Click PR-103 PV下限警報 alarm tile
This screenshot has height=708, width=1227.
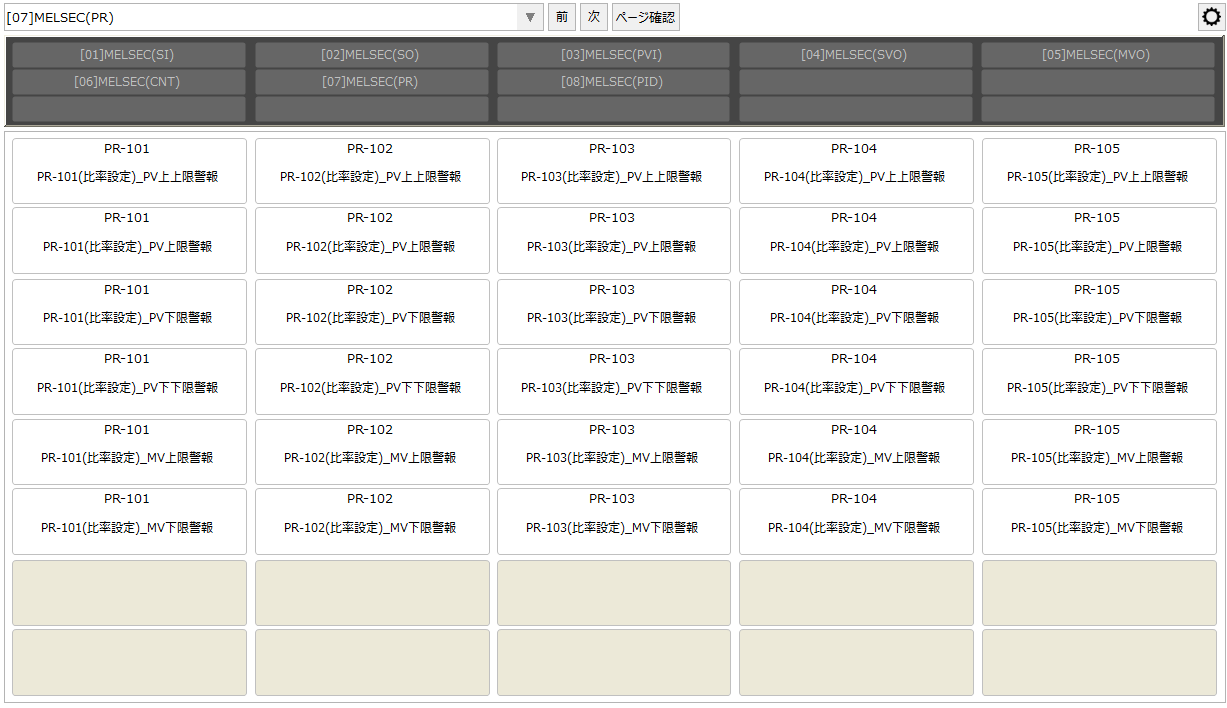tap(613, 312)
